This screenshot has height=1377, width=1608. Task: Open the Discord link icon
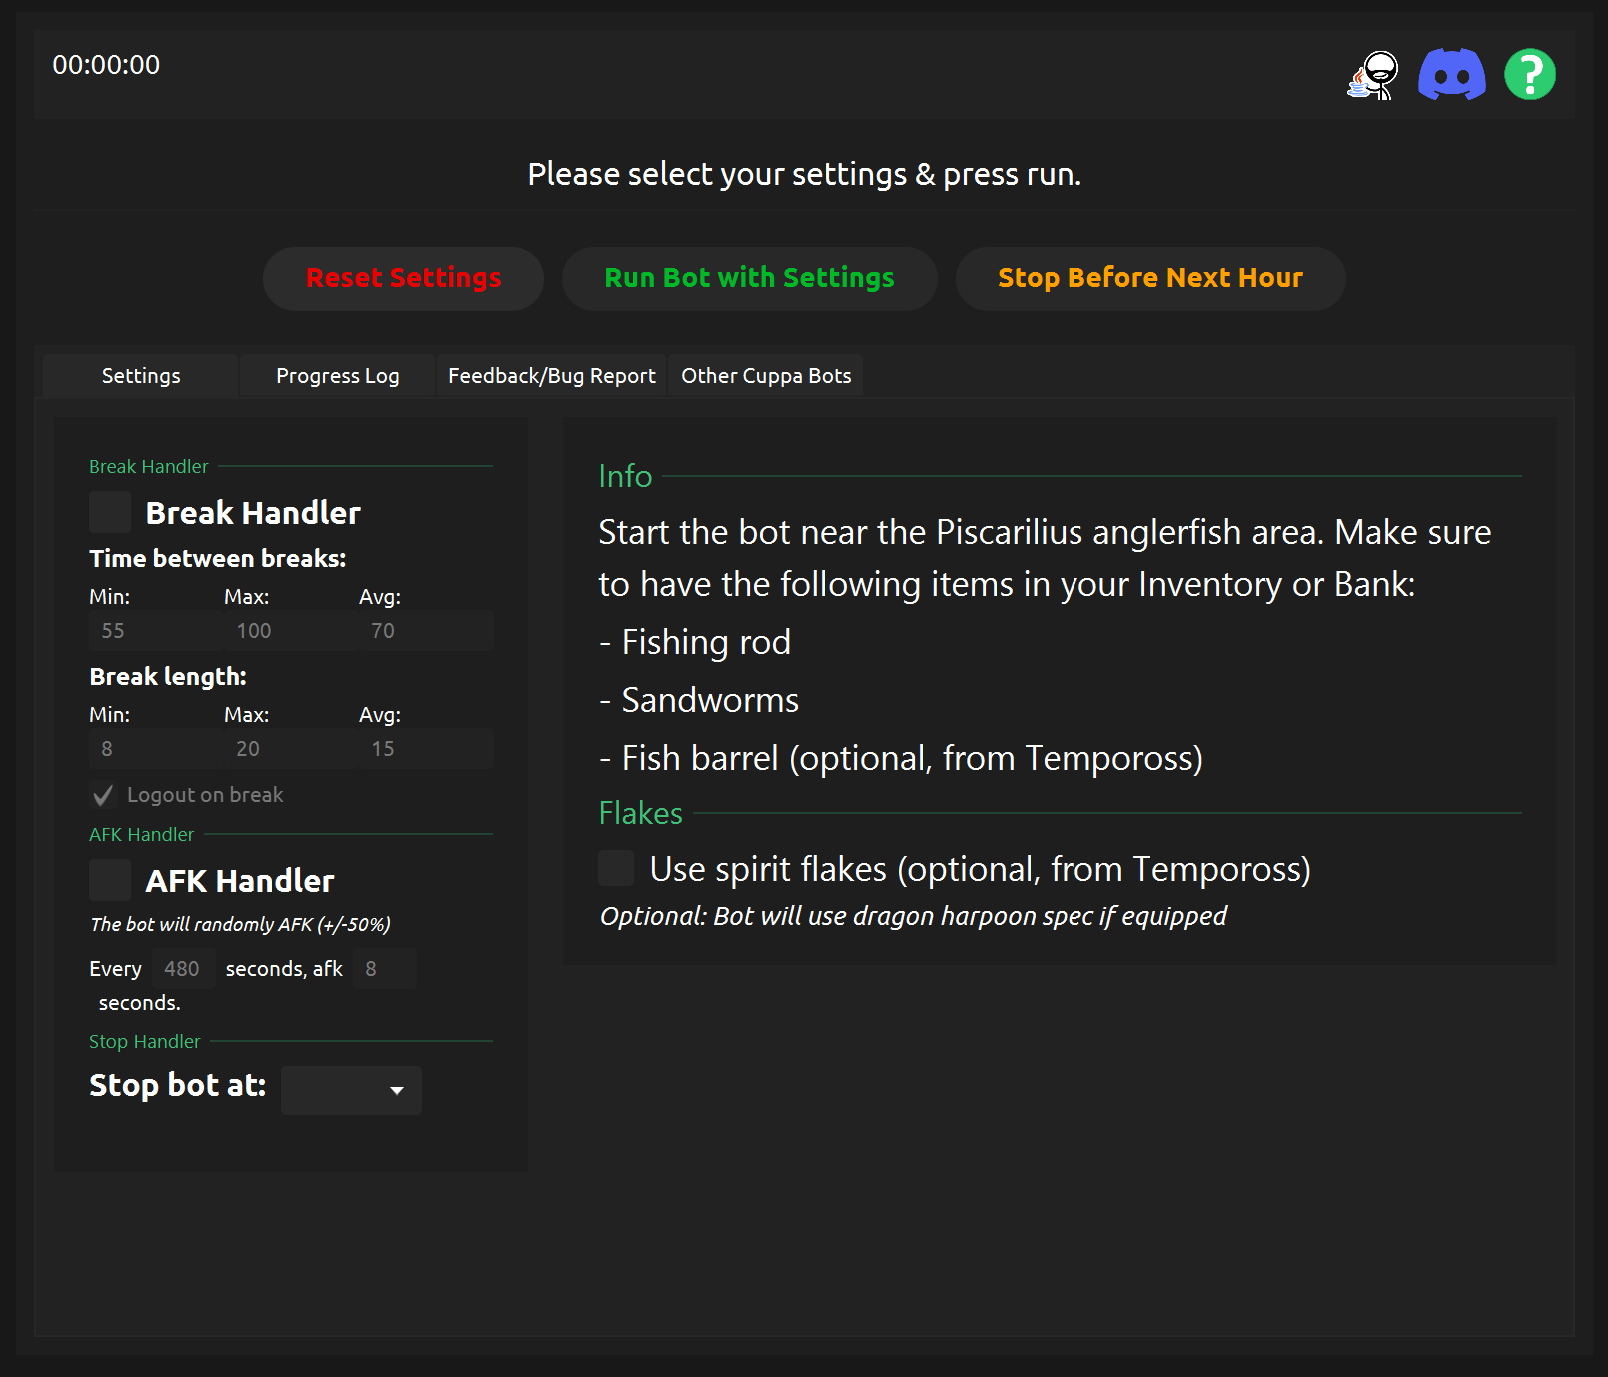click(x=1451, y=75)
